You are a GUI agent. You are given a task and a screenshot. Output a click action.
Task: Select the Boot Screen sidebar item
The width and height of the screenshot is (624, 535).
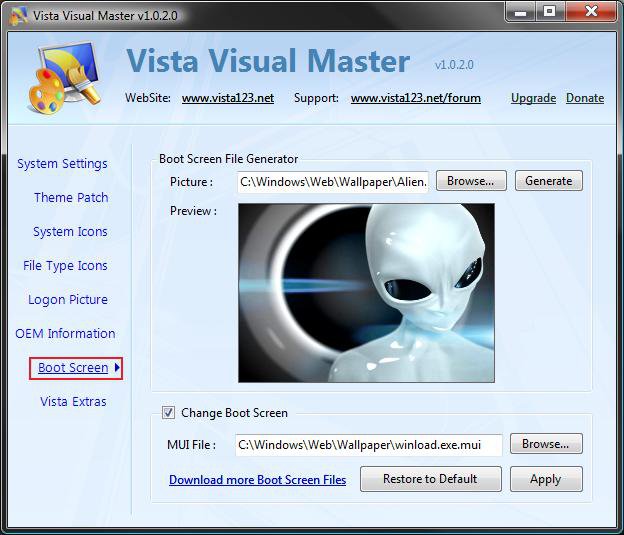tap(73, 367)
